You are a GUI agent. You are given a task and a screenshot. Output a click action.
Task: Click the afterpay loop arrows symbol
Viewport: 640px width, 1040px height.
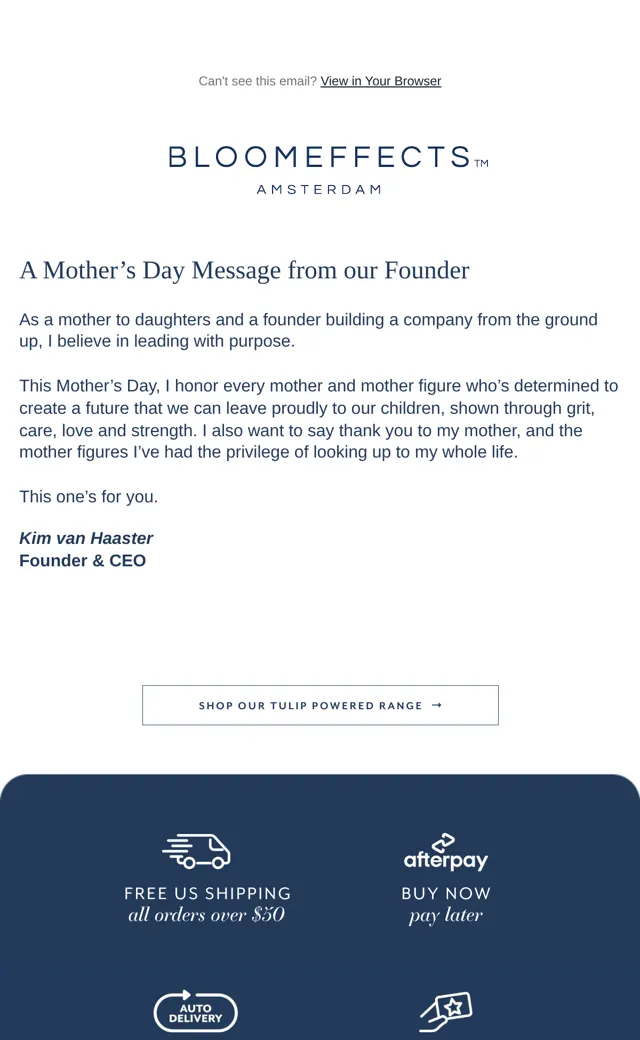(x=444, y=842)
